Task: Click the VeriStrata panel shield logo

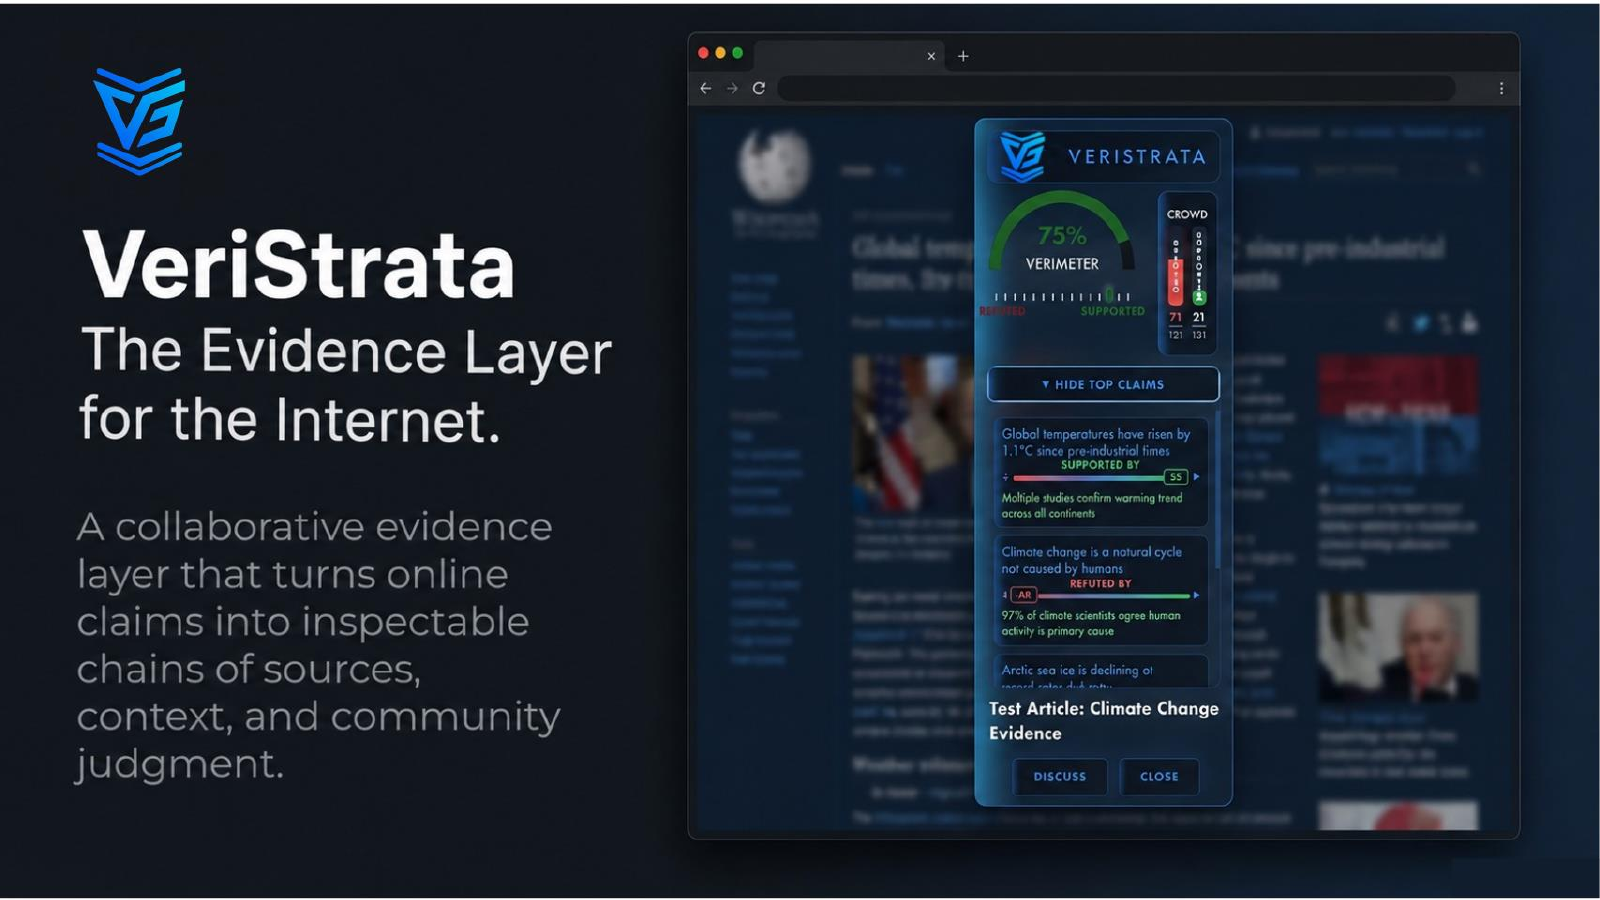Action: pos(1022,156)
